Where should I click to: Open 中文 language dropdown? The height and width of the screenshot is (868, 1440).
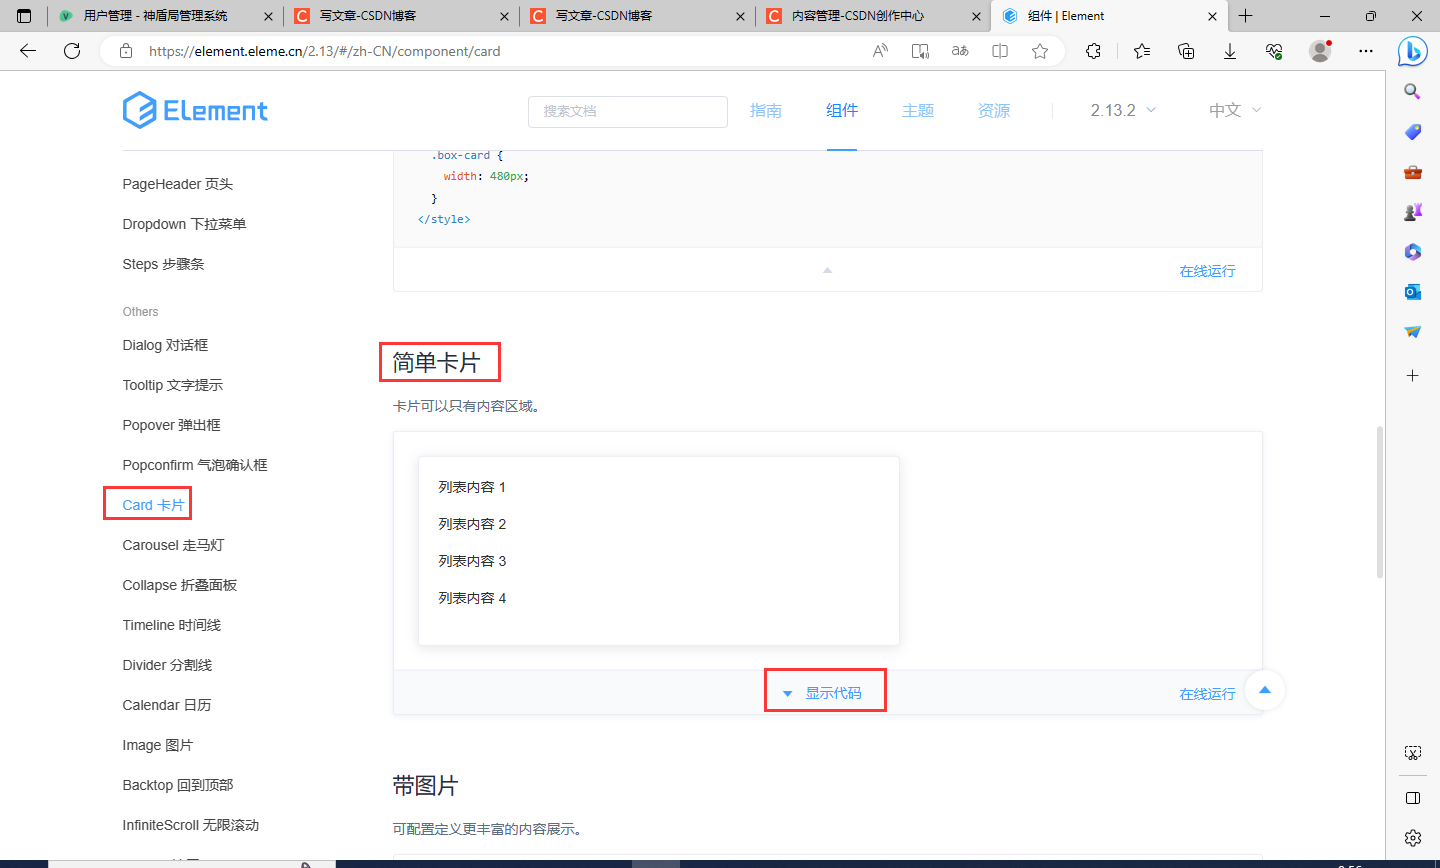tap(1235, 110)
